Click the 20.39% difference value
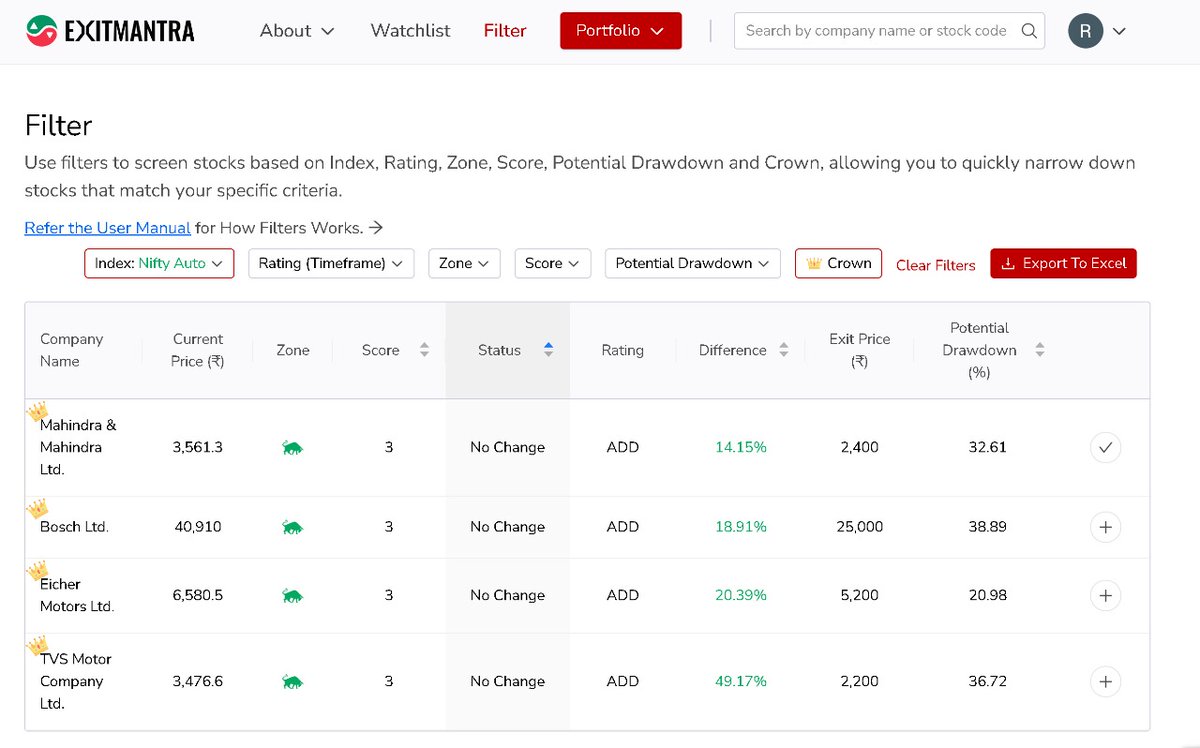Viewport: 1200px width, 748px height. pos(741,596)
